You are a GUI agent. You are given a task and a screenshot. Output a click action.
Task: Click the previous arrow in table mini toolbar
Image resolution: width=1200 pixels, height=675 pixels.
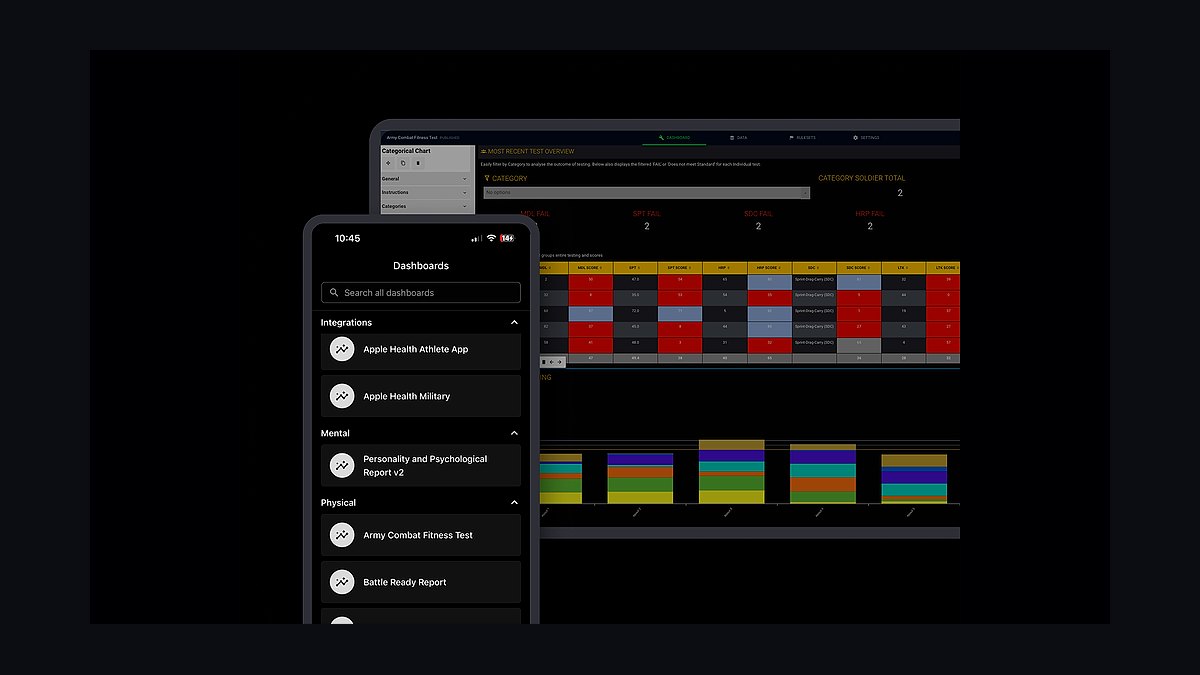[x=551, y=361]
